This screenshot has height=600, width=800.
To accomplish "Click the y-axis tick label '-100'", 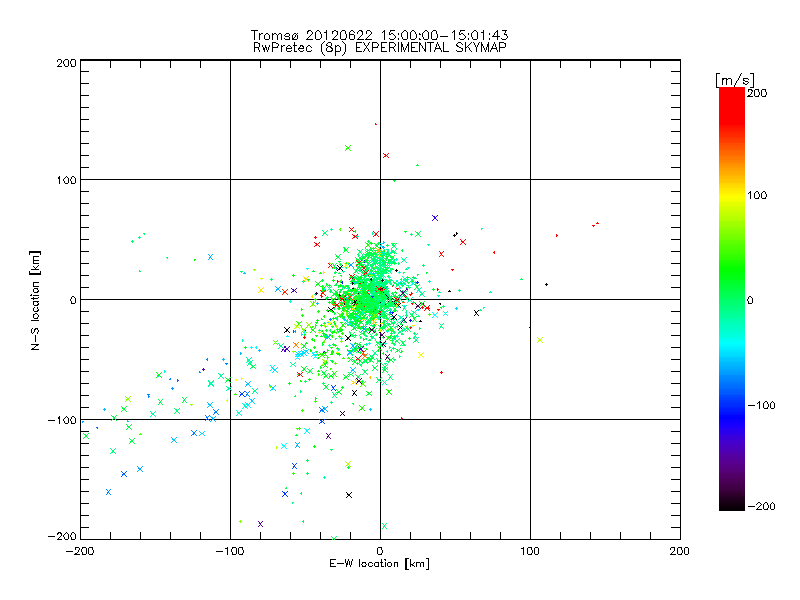I will [62, 420].
